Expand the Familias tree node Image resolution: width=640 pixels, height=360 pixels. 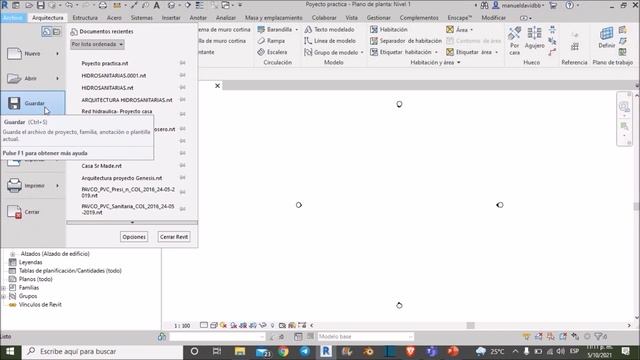(x=4, y=288)
